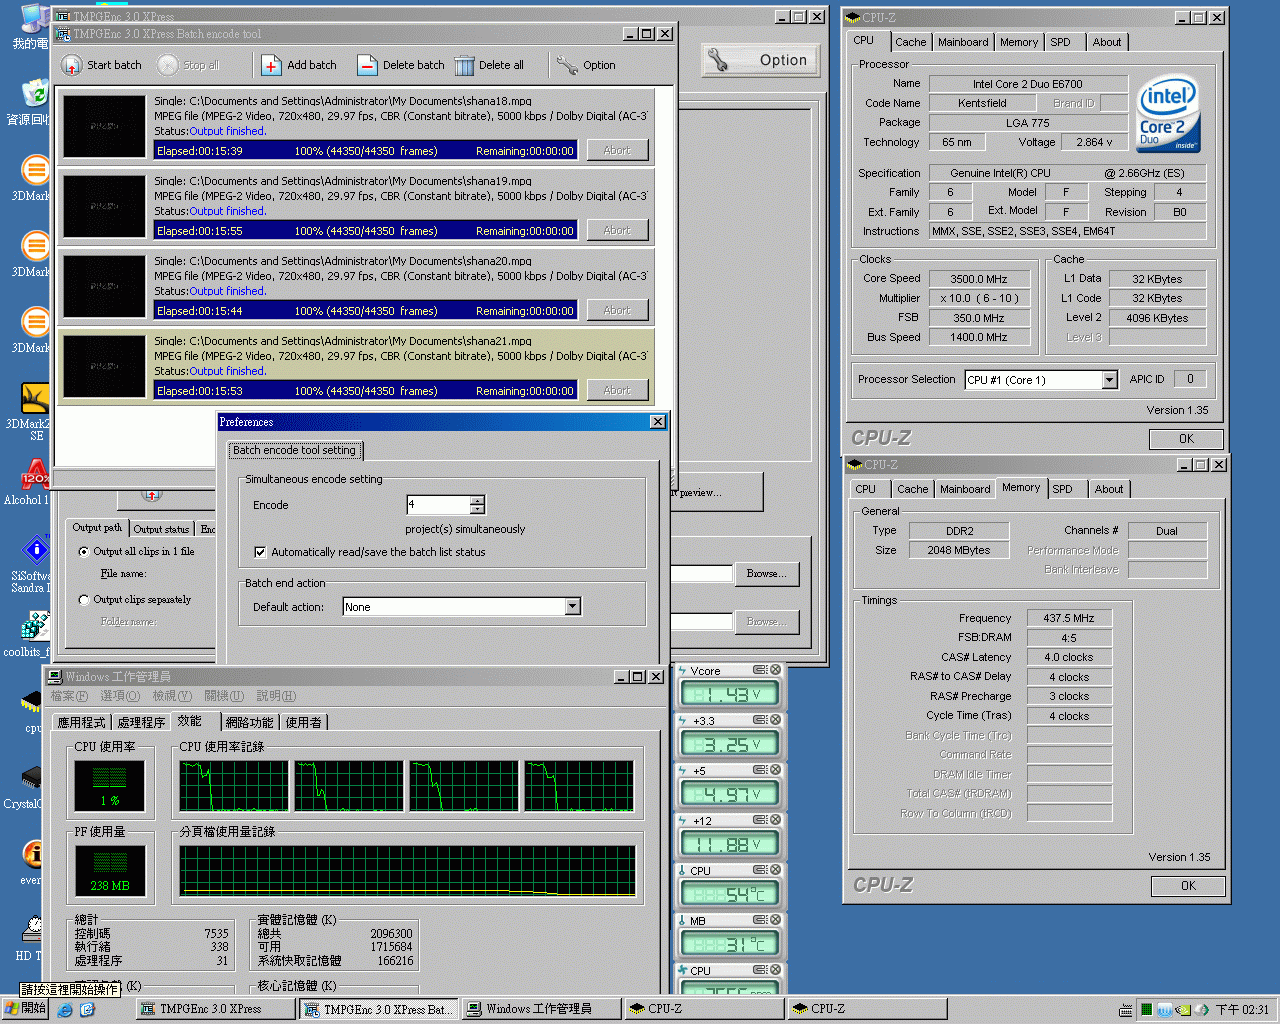Viewport: 1280px width, 1024px height.
Task: Open the Recycle Bin desktop icon
Action: coord(34,94)
